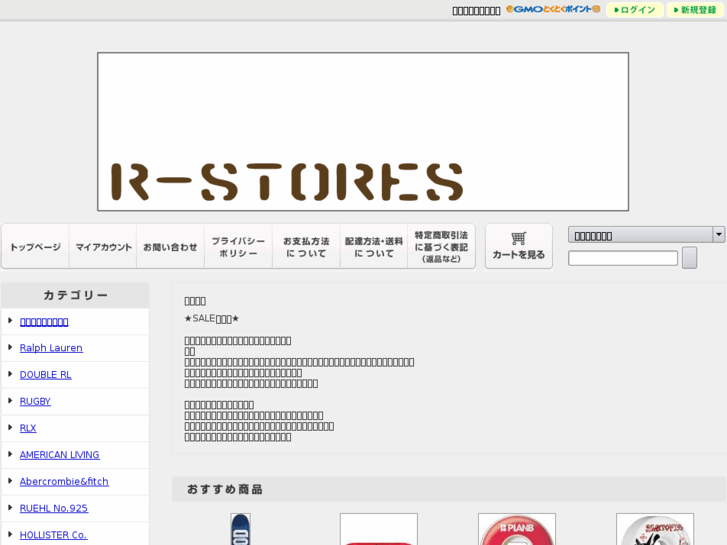
Task: Open お問い合わせ navigation item
Action: click(x=171, y=246)
